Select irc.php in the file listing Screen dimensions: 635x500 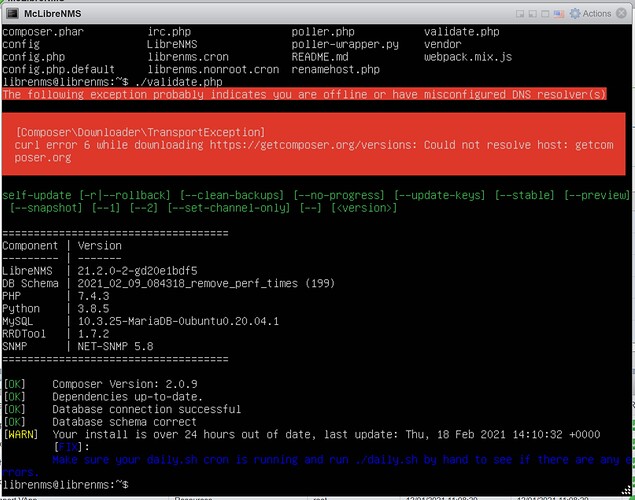pos(169,32)
